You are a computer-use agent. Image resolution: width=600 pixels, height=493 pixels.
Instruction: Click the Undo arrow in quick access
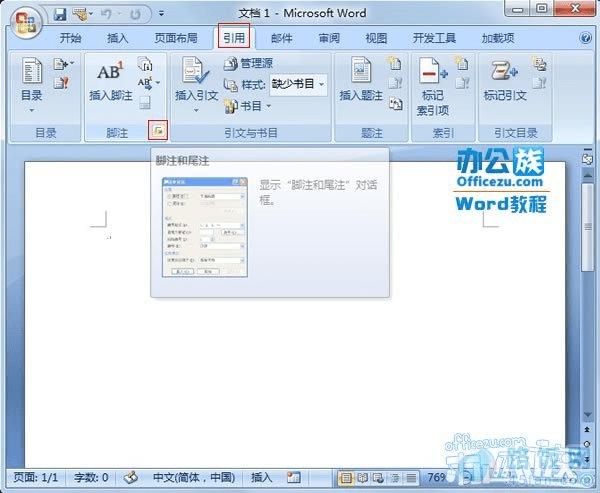(x=106, y=15)
